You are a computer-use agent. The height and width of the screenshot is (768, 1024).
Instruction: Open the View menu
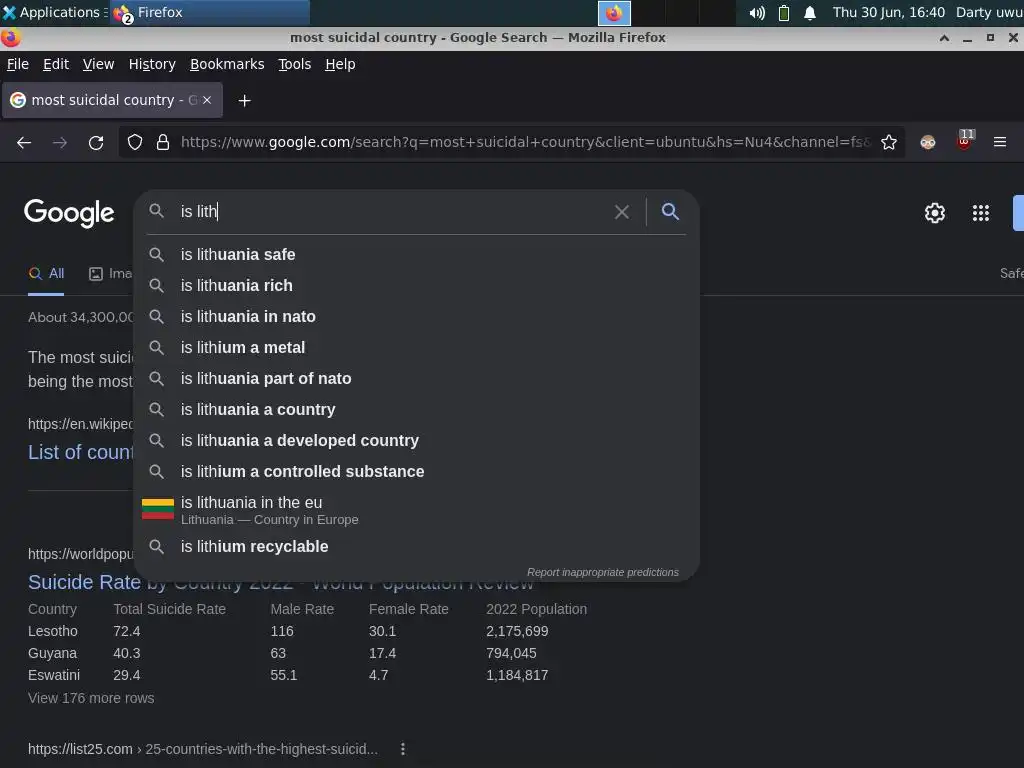click(98, 64)
